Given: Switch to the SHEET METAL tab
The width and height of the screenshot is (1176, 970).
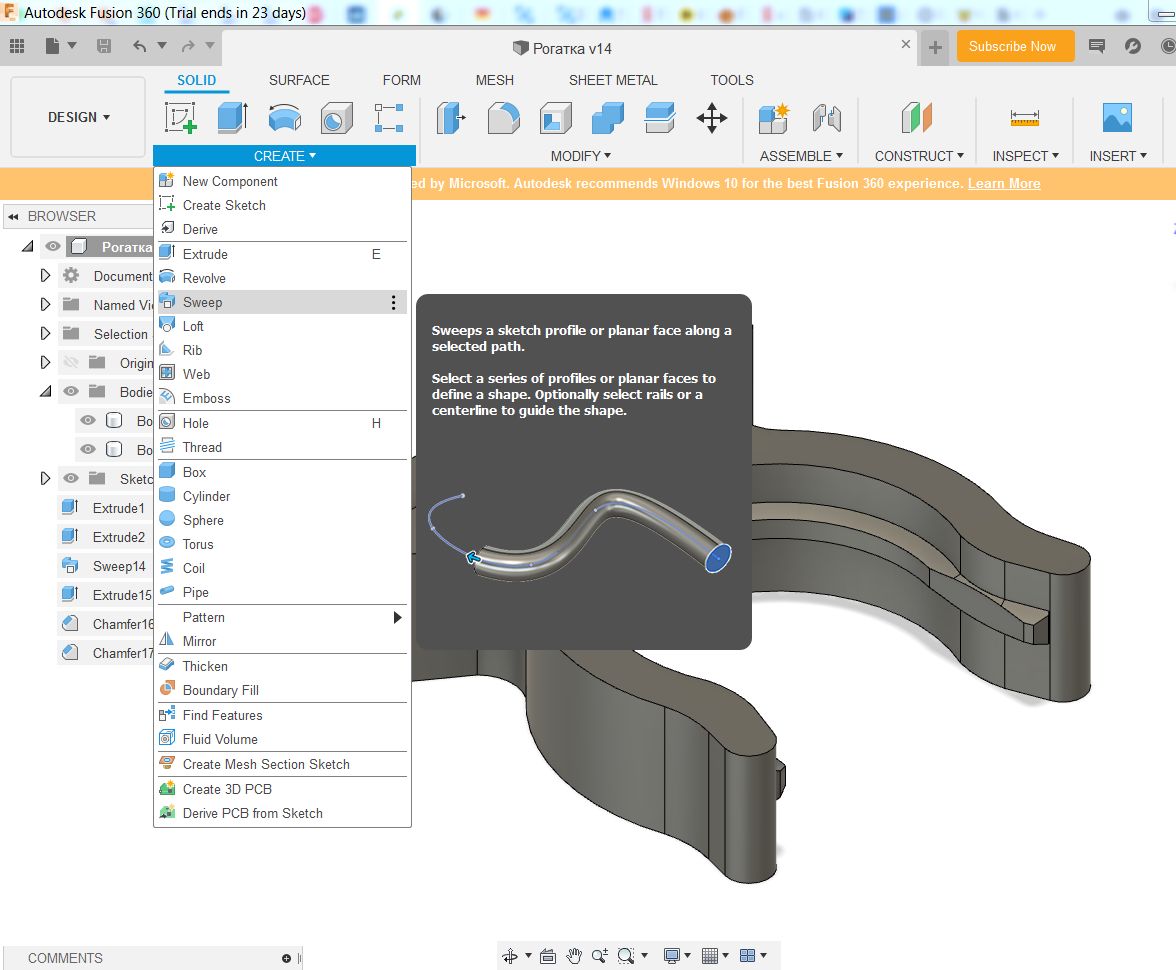Looking at the screenshot, I should click(x=613, y=80).
